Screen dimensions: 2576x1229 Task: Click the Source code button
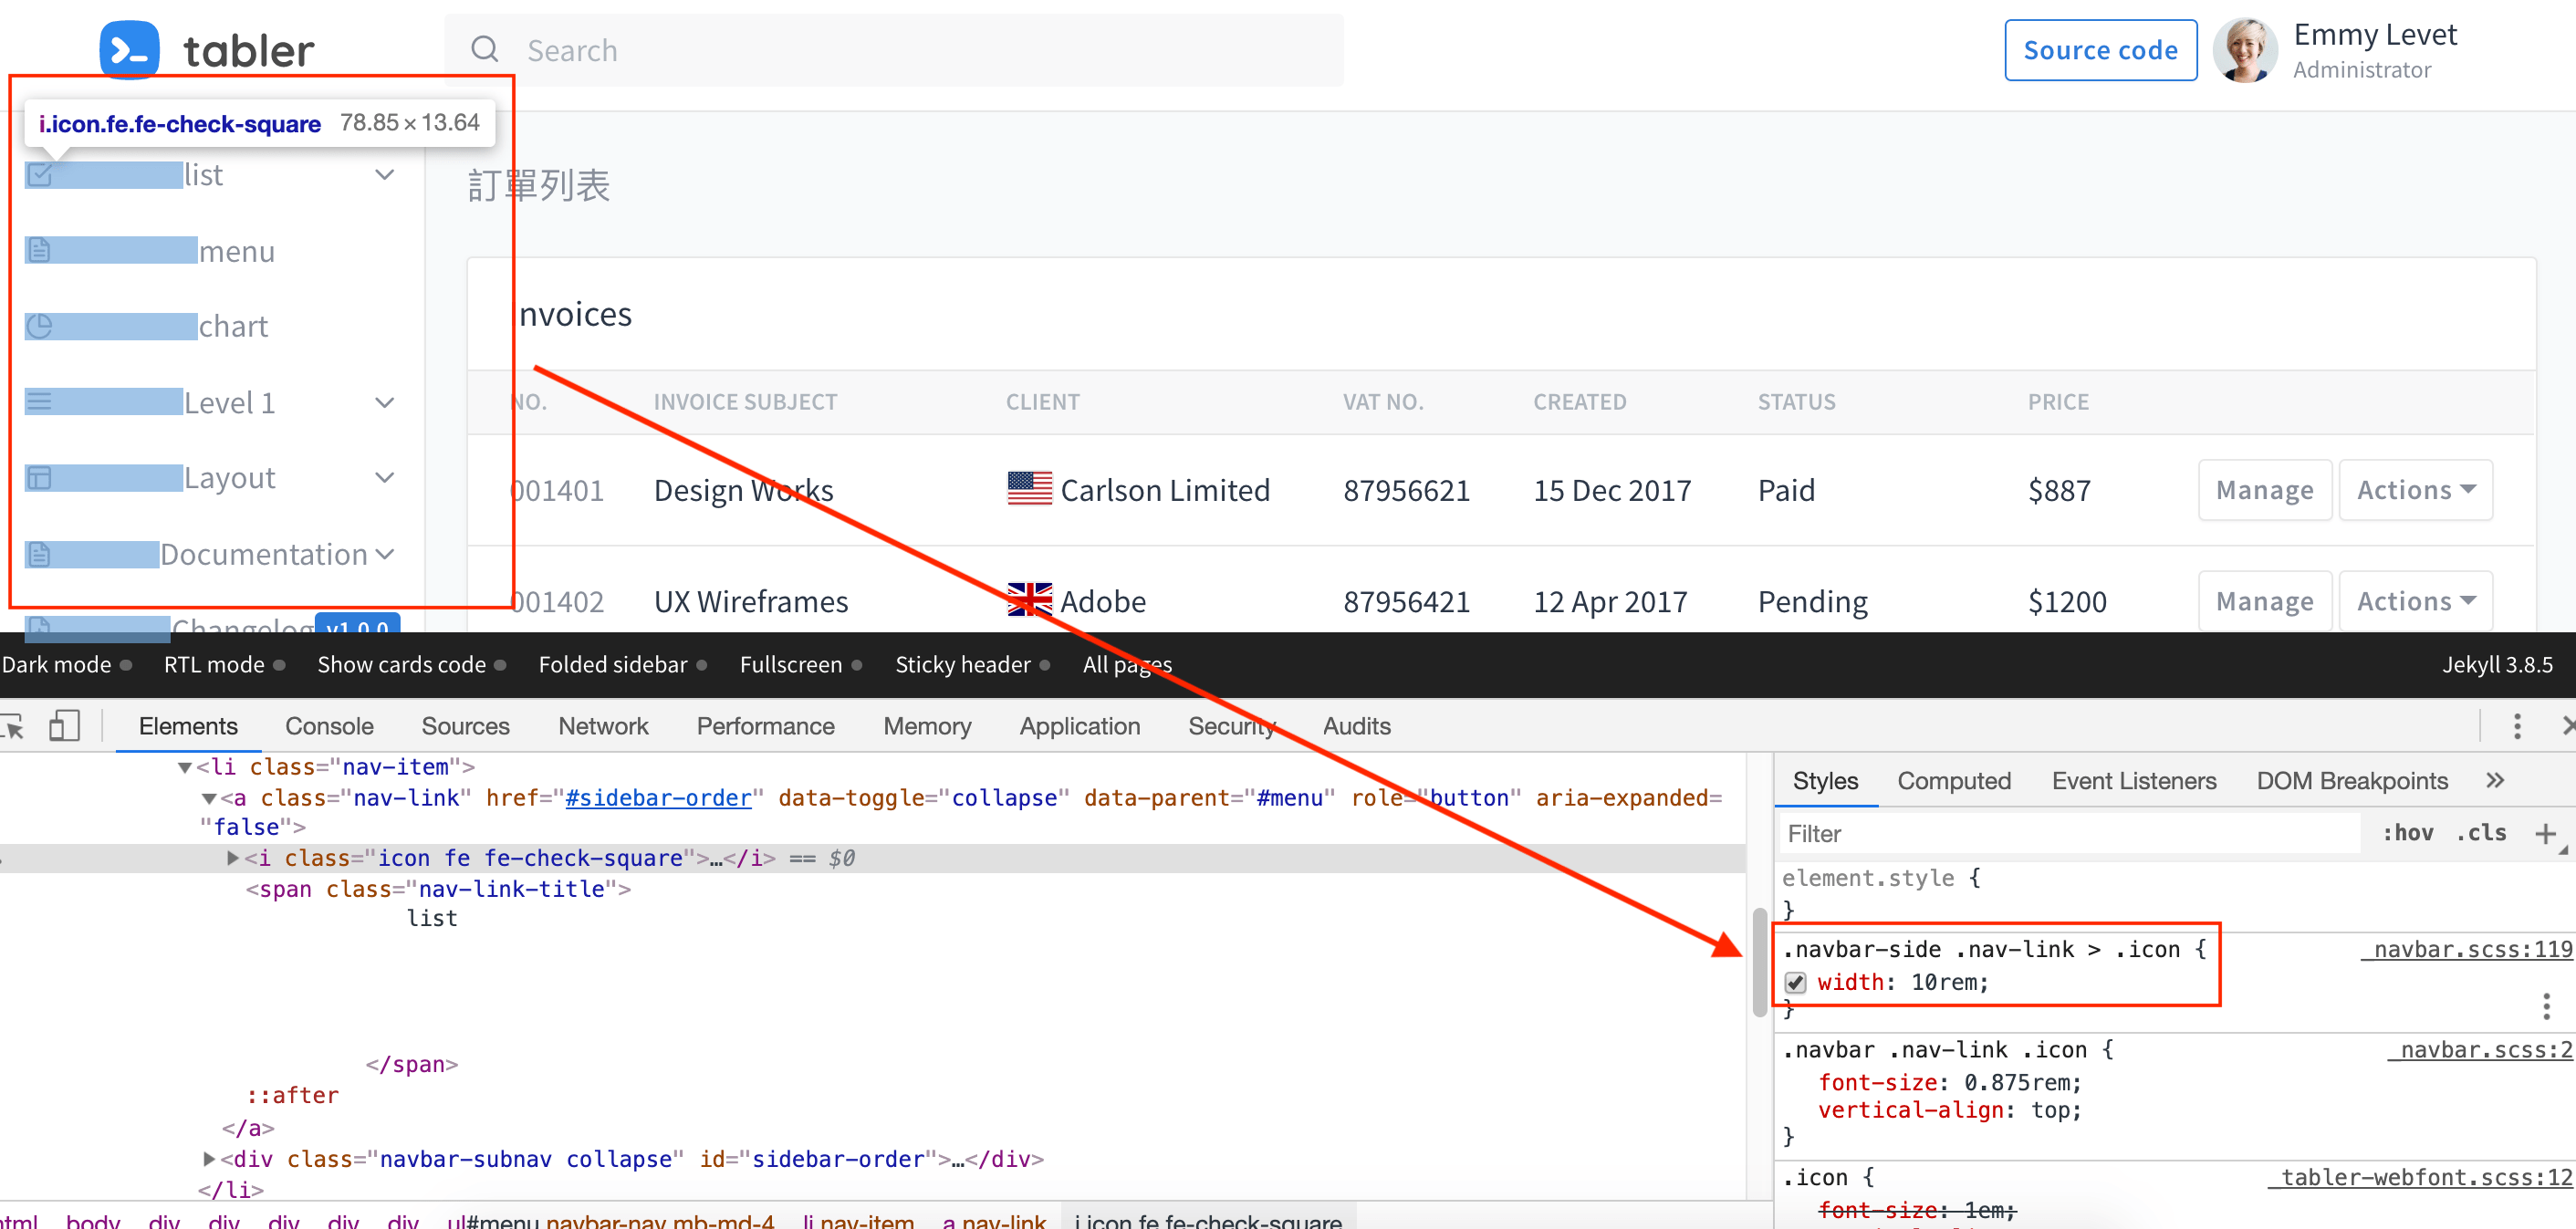tap(2100, 50)
